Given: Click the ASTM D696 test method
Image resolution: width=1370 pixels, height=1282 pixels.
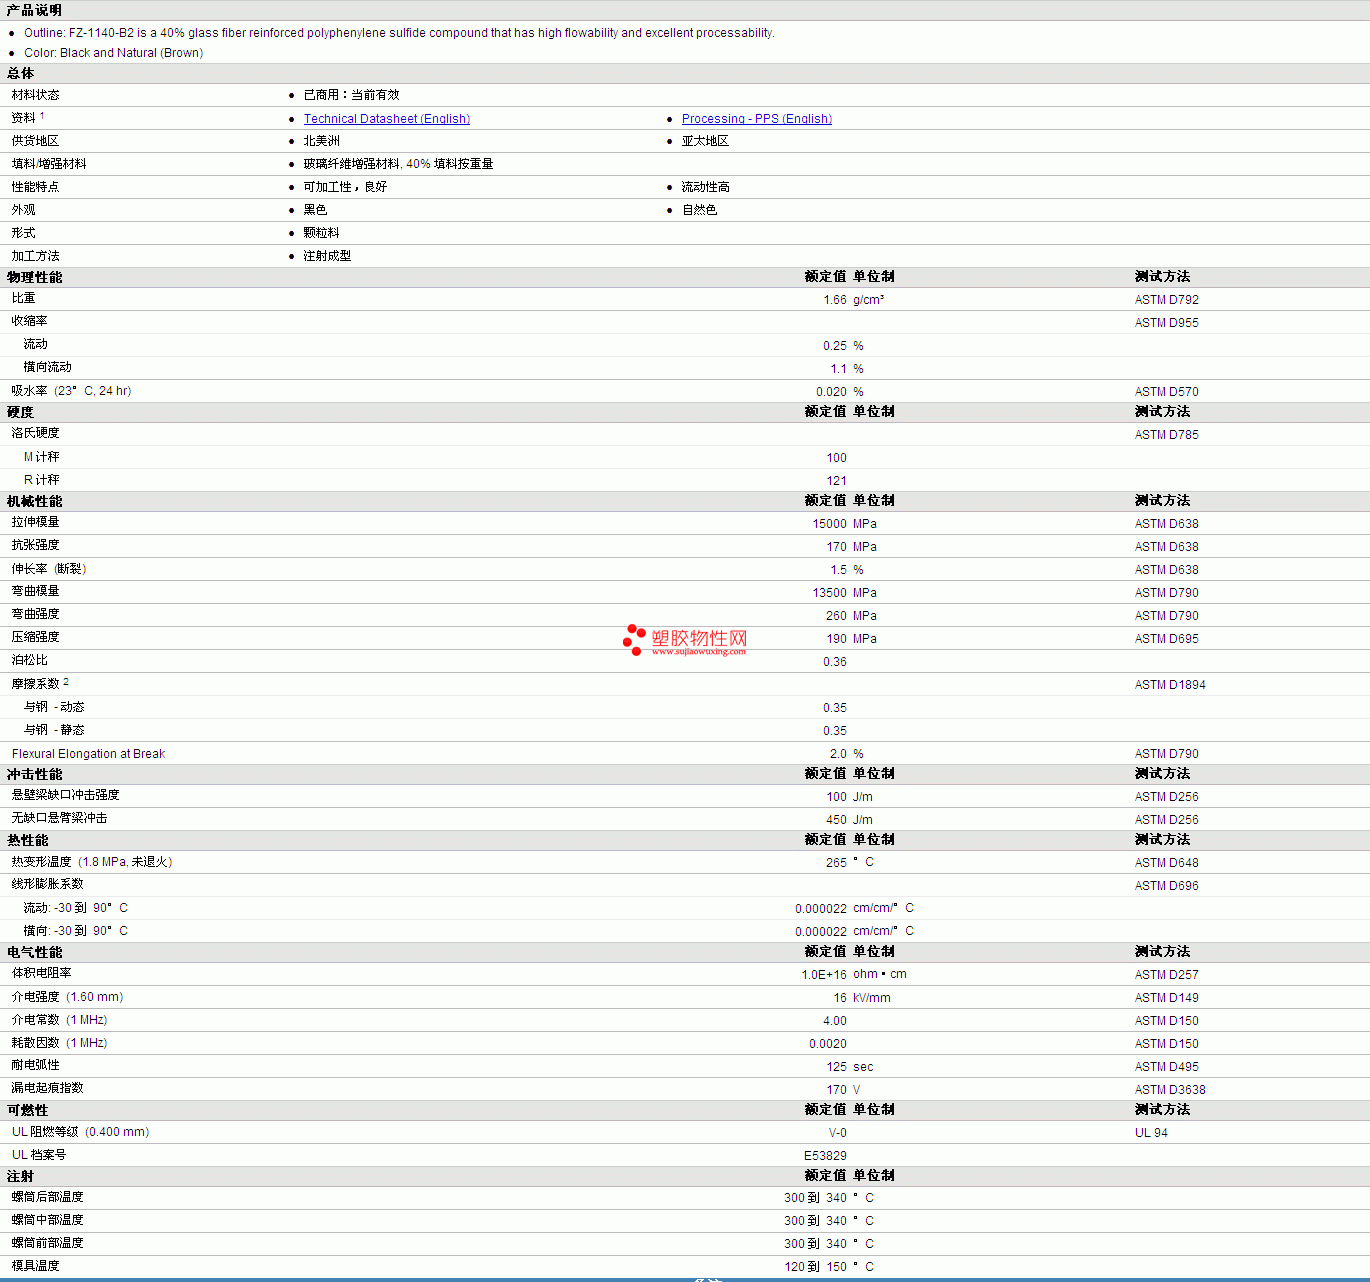Looking at the screenshot, I should point(1166,886).
